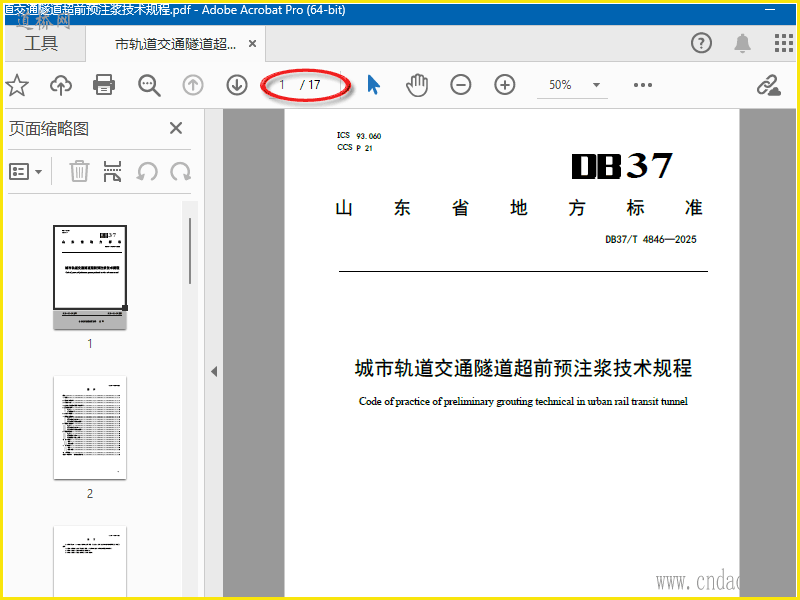The height and width of the screenshot is (600, 800).
Task: Select the page 1 thumbnail
Action: (x=90, y=277)
